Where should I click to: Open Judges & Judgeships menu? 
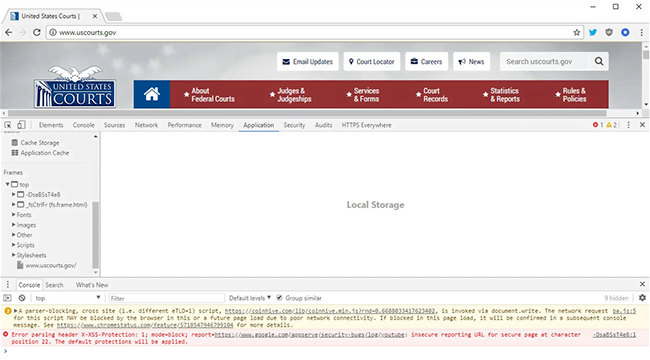pyautogui.click(x=291, y=95)
